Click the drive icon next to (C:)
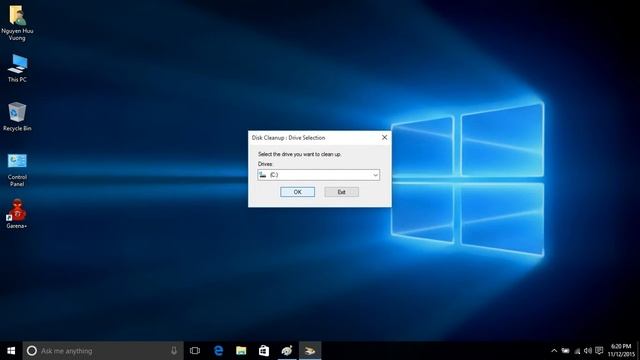This screenshot has width=640, height=360. pyautogui.click(x=263, y=175)
